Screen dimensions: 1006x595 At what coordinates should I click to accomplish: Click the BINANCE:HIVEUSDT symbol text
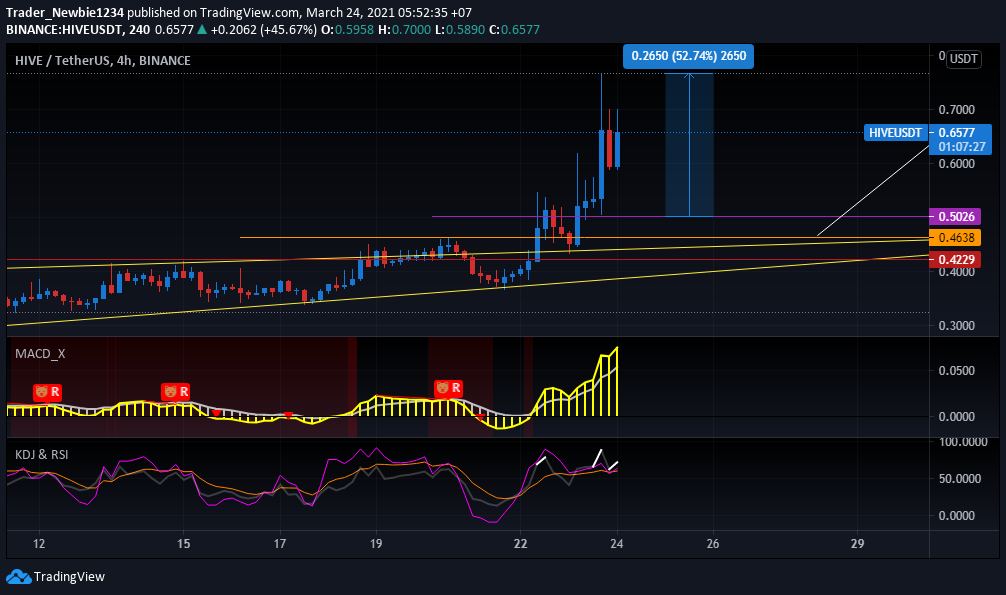pos(65,30)
